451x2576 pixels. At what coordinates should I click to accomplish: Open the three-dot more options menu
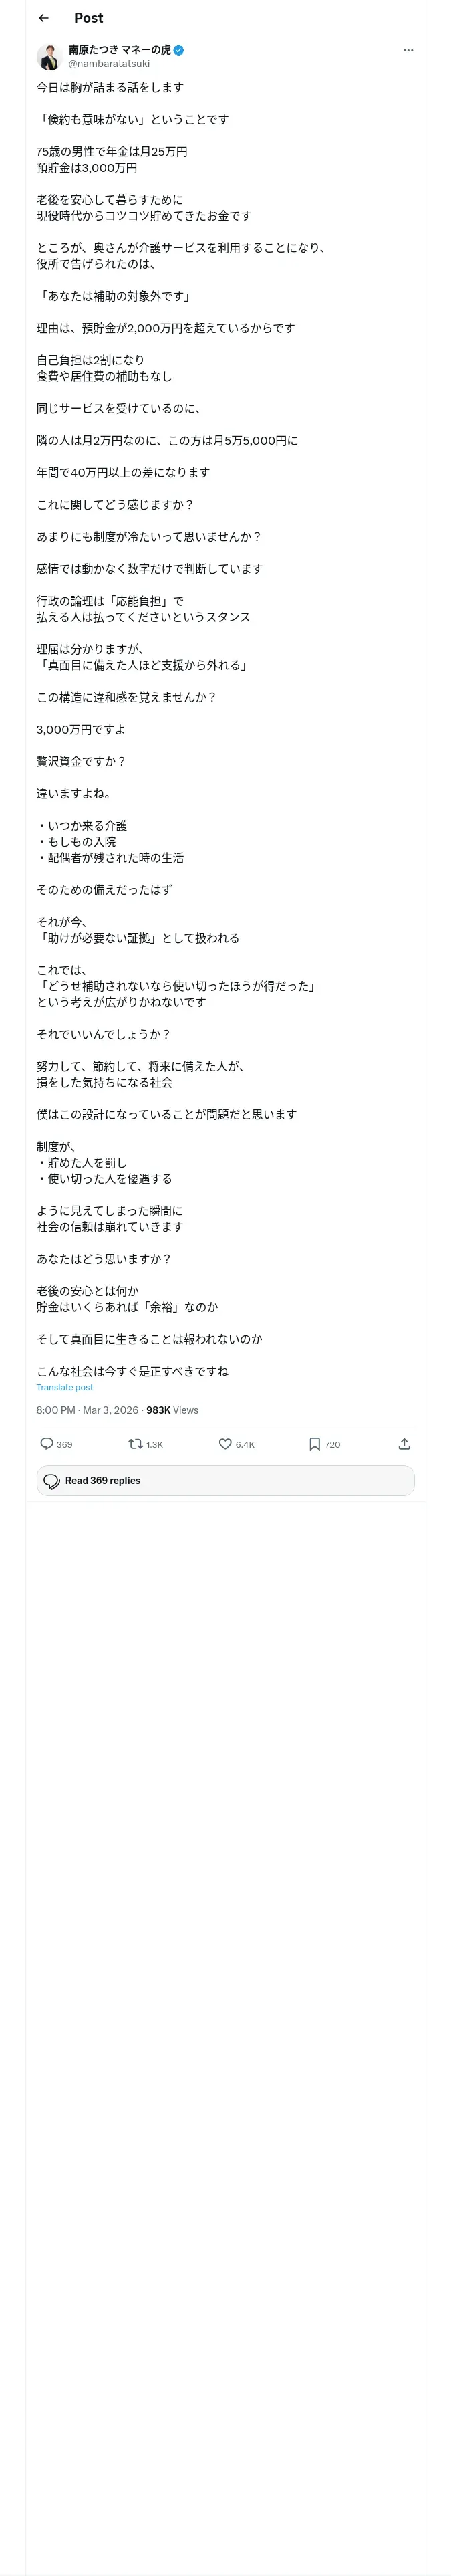point(408,50)
